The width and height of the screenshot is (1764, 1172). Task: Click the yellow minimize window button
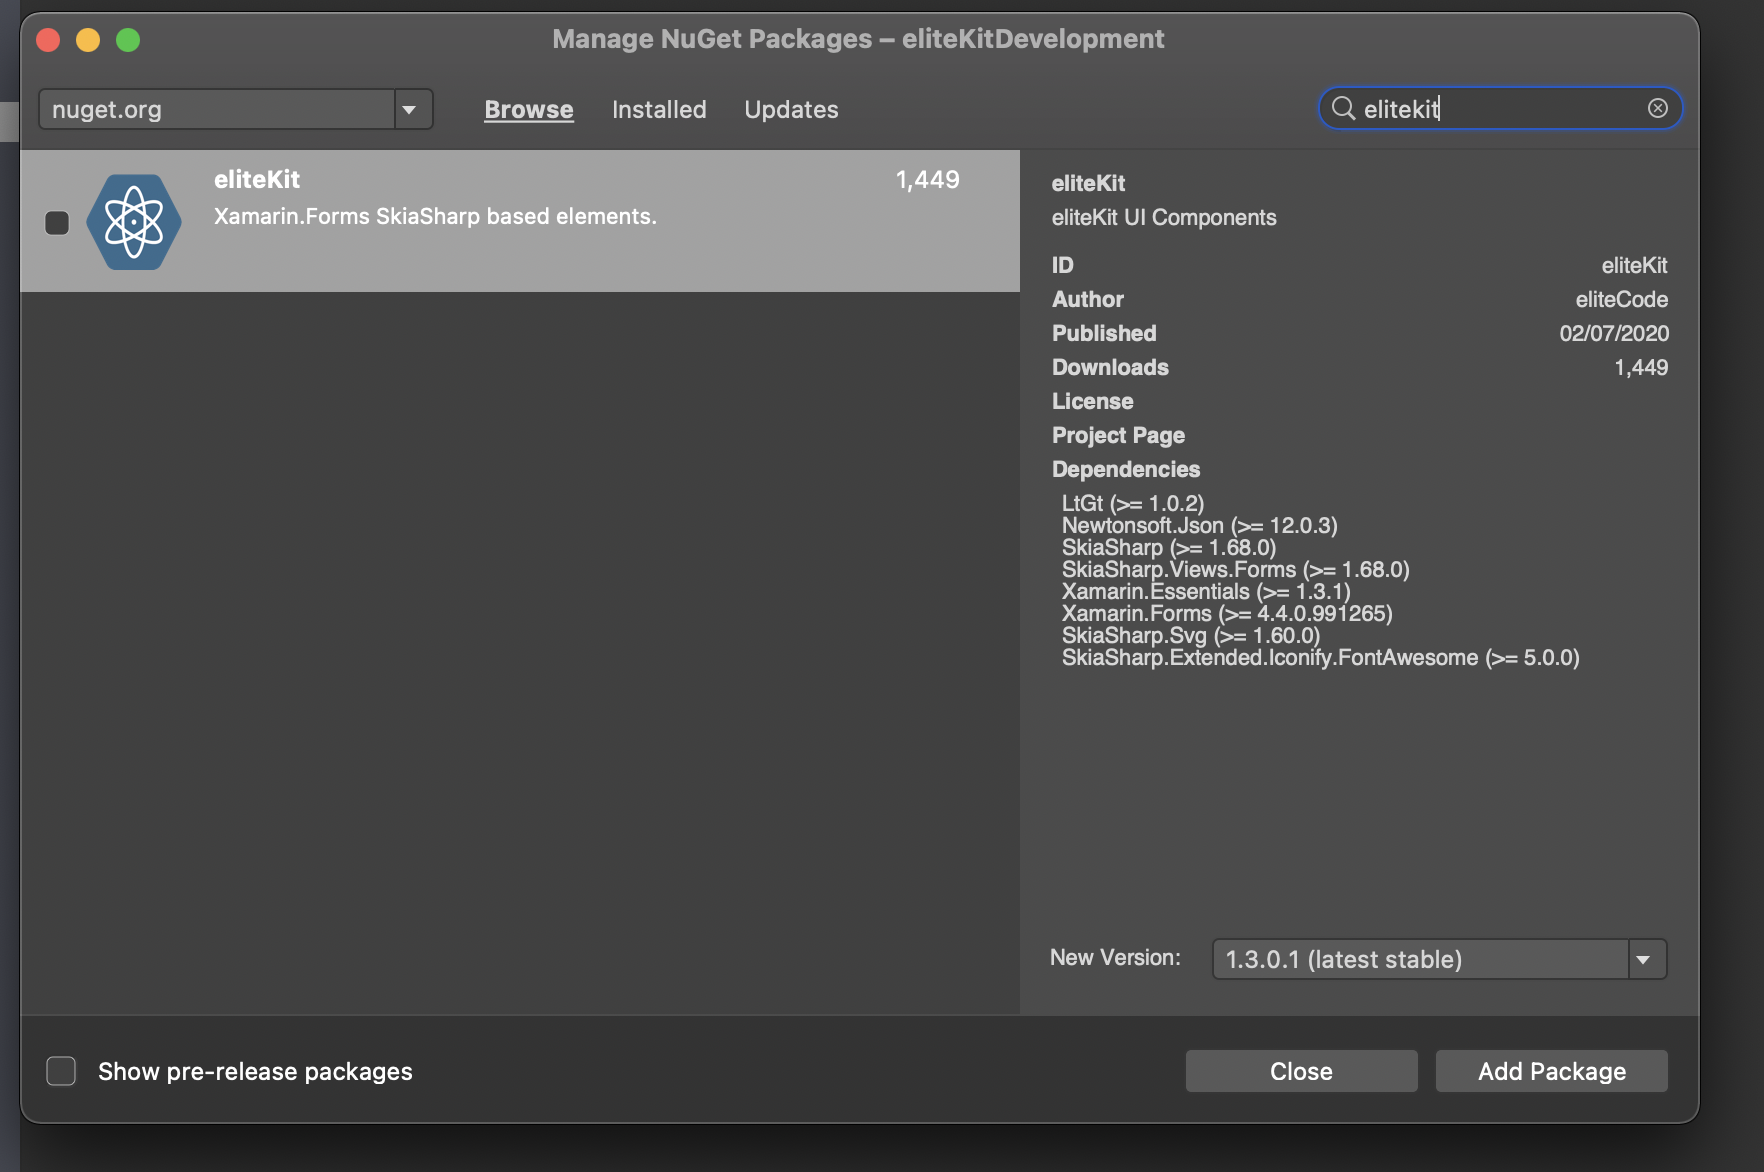coord(88,40)
